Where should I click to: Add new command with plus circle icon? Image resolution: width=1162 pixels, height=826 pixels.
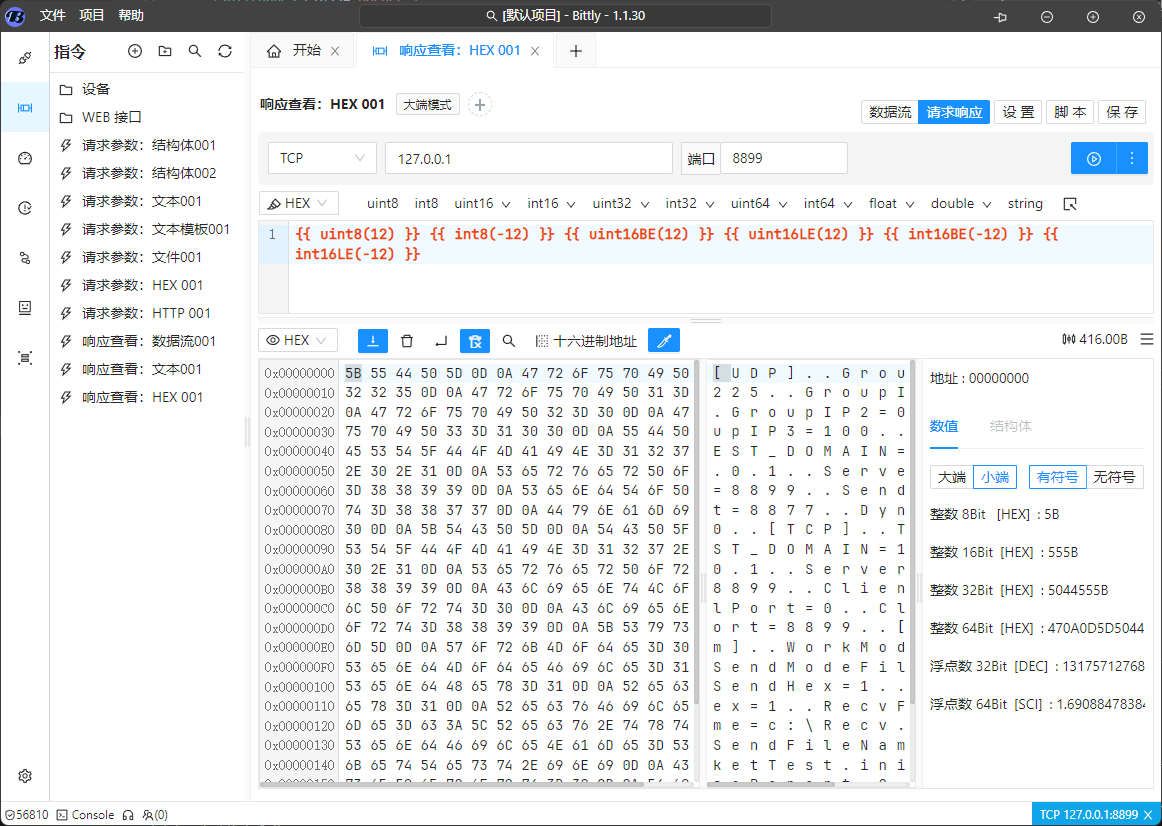click(x=135, y=51)
